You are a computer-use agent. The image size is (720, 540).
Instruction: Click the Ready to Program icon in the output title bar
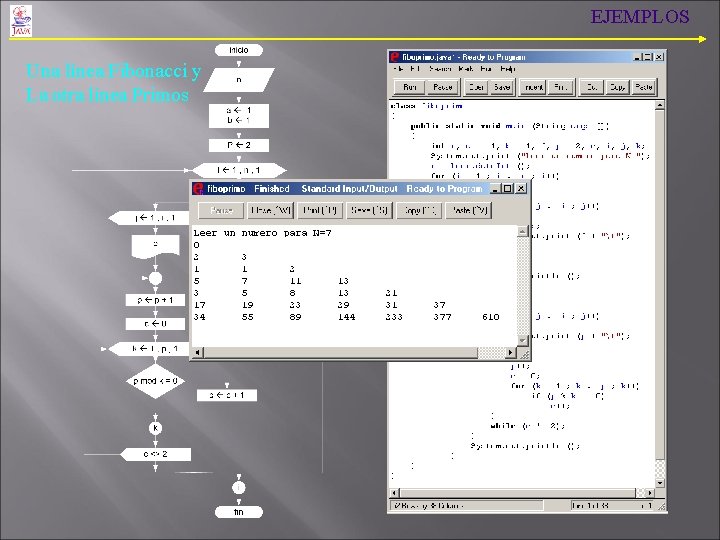pos(198,189)
